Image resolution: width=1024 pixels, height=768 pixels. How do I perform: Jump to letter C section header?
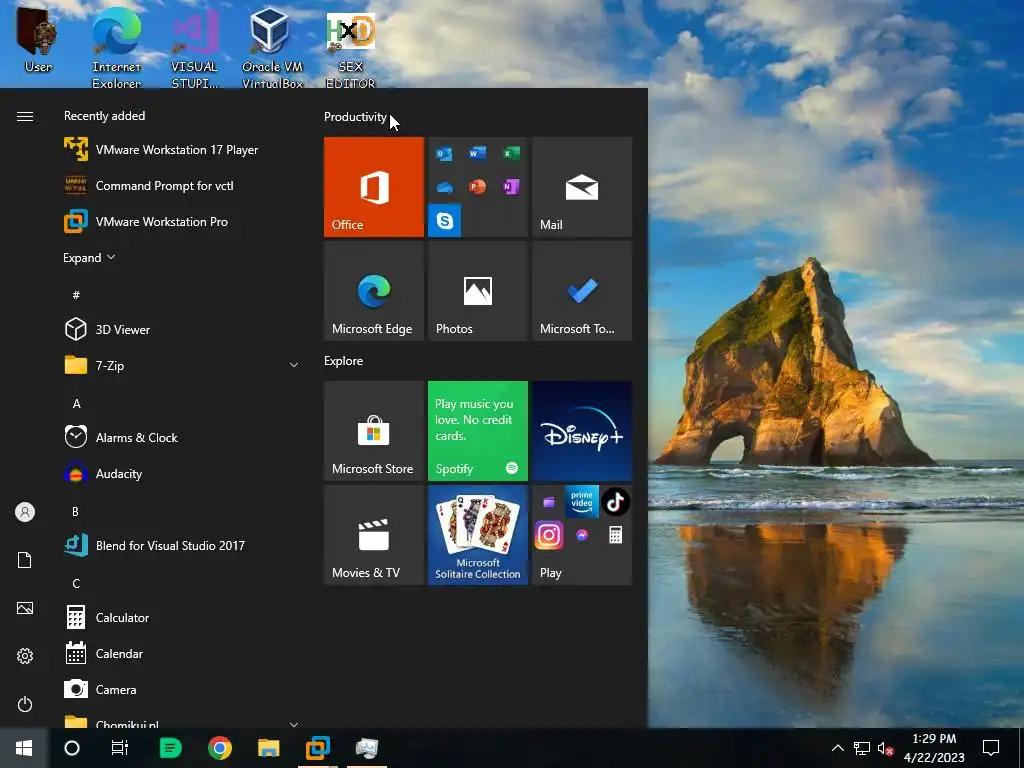coord(76,583)
